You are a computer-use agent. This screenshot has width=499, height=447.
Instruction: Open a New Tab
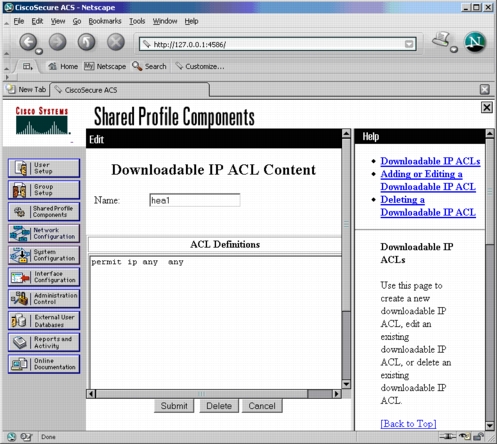(x=26, y=90)
